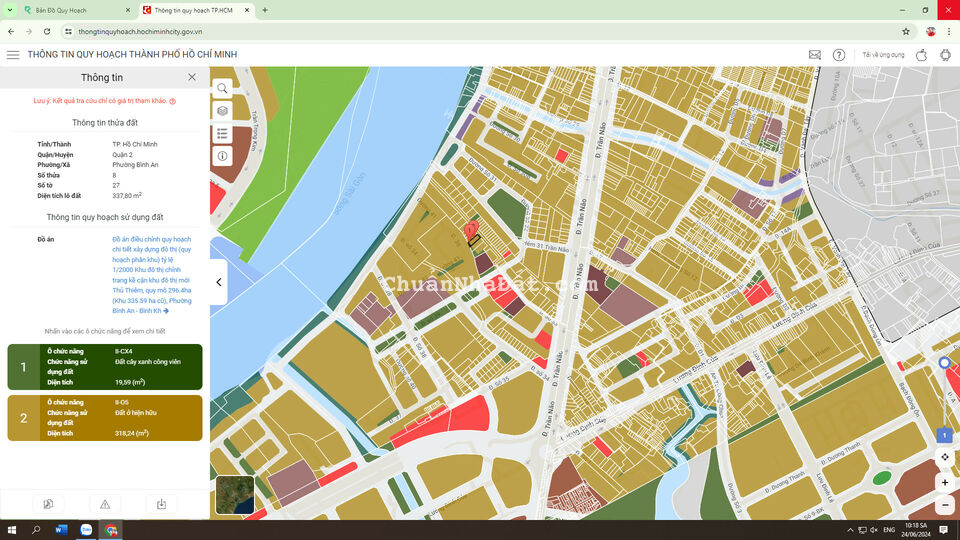This screenshot has width=960, height=540.
Task: Select land-use card 8-O5 existing residential
Action: pos(105,418)
